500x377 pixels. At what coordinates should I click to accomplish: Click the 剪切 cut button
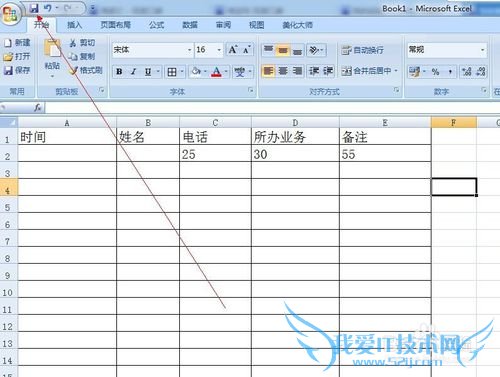click(82, 43)
